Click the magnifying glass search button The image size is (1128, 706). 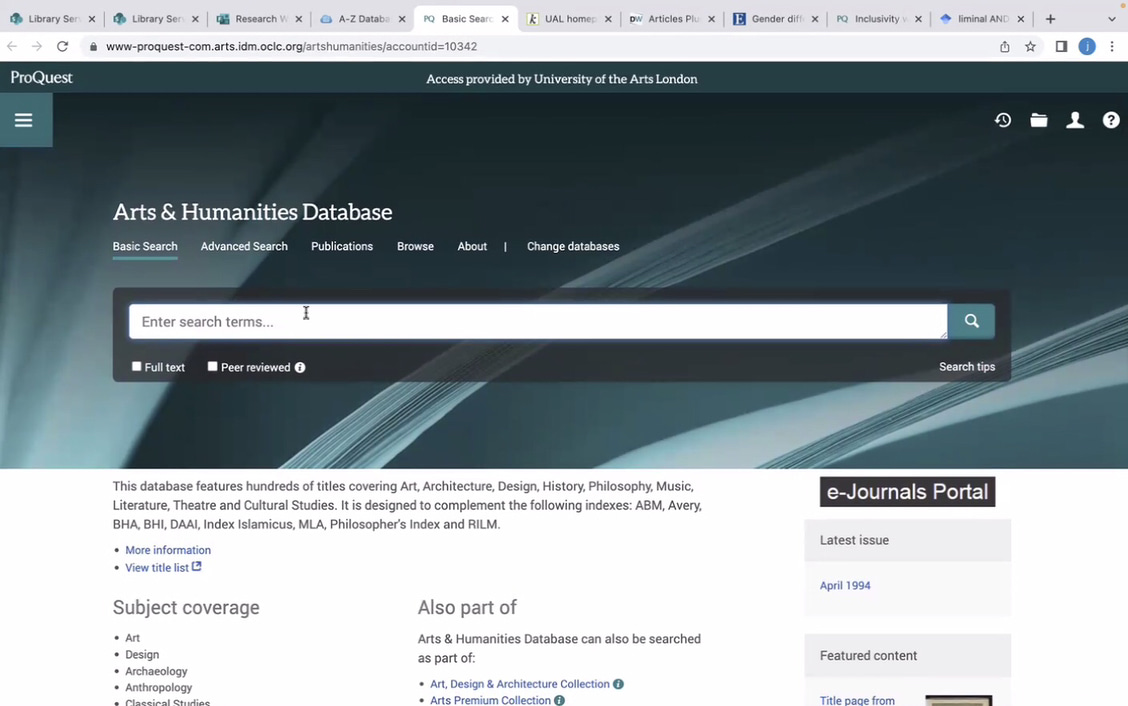tap(971, 321)
